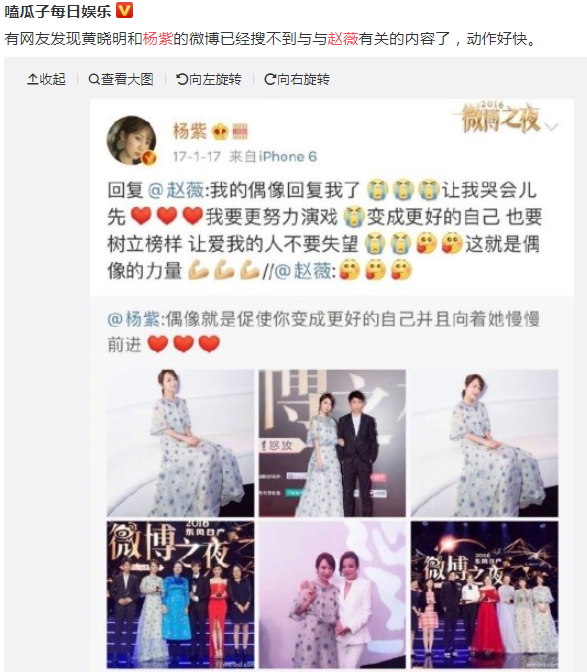The width and height of the screenshot is (587, 672).
Task: Open the red gown stage photo
Action: [485, 594]
